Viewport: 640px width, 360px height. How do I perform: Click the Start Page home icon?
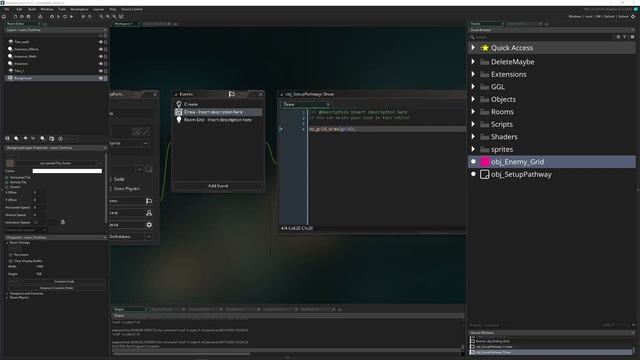pos(4,17)
